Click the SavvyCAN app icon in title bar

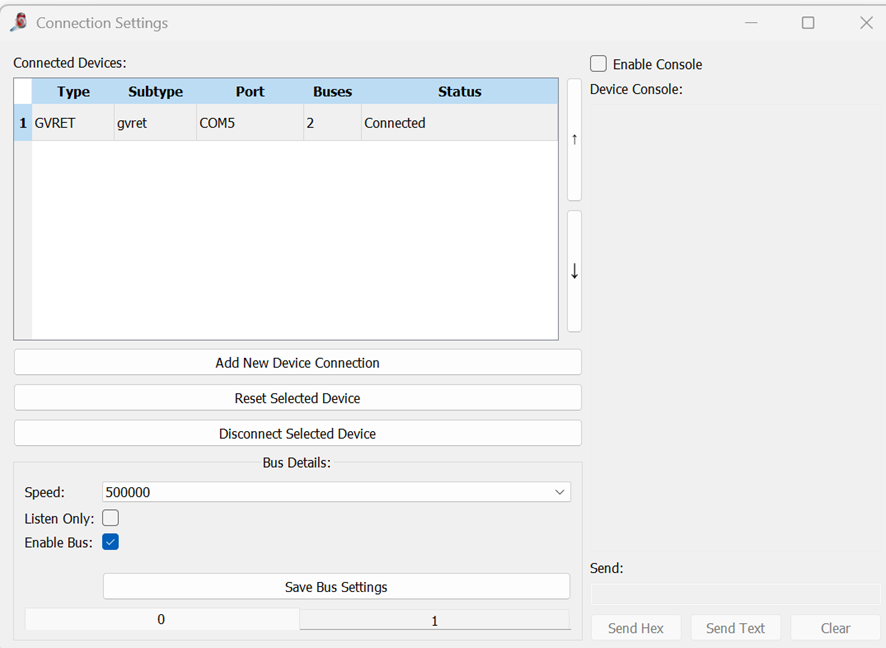point(19,22)
